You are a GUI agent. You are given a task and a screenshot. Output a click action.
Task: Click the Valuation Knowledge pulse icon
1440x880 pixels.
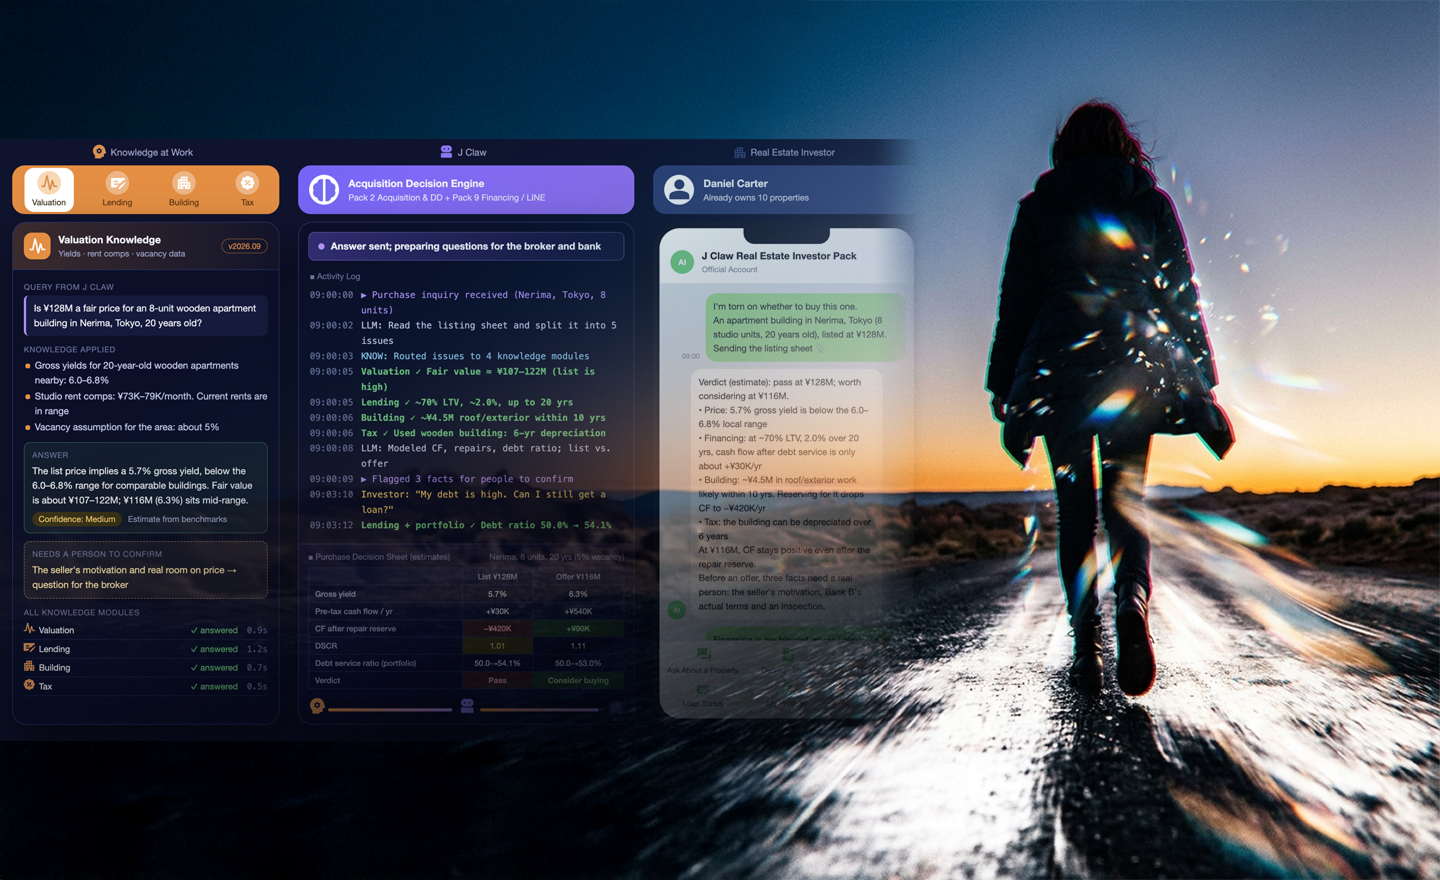click(37, 246)
